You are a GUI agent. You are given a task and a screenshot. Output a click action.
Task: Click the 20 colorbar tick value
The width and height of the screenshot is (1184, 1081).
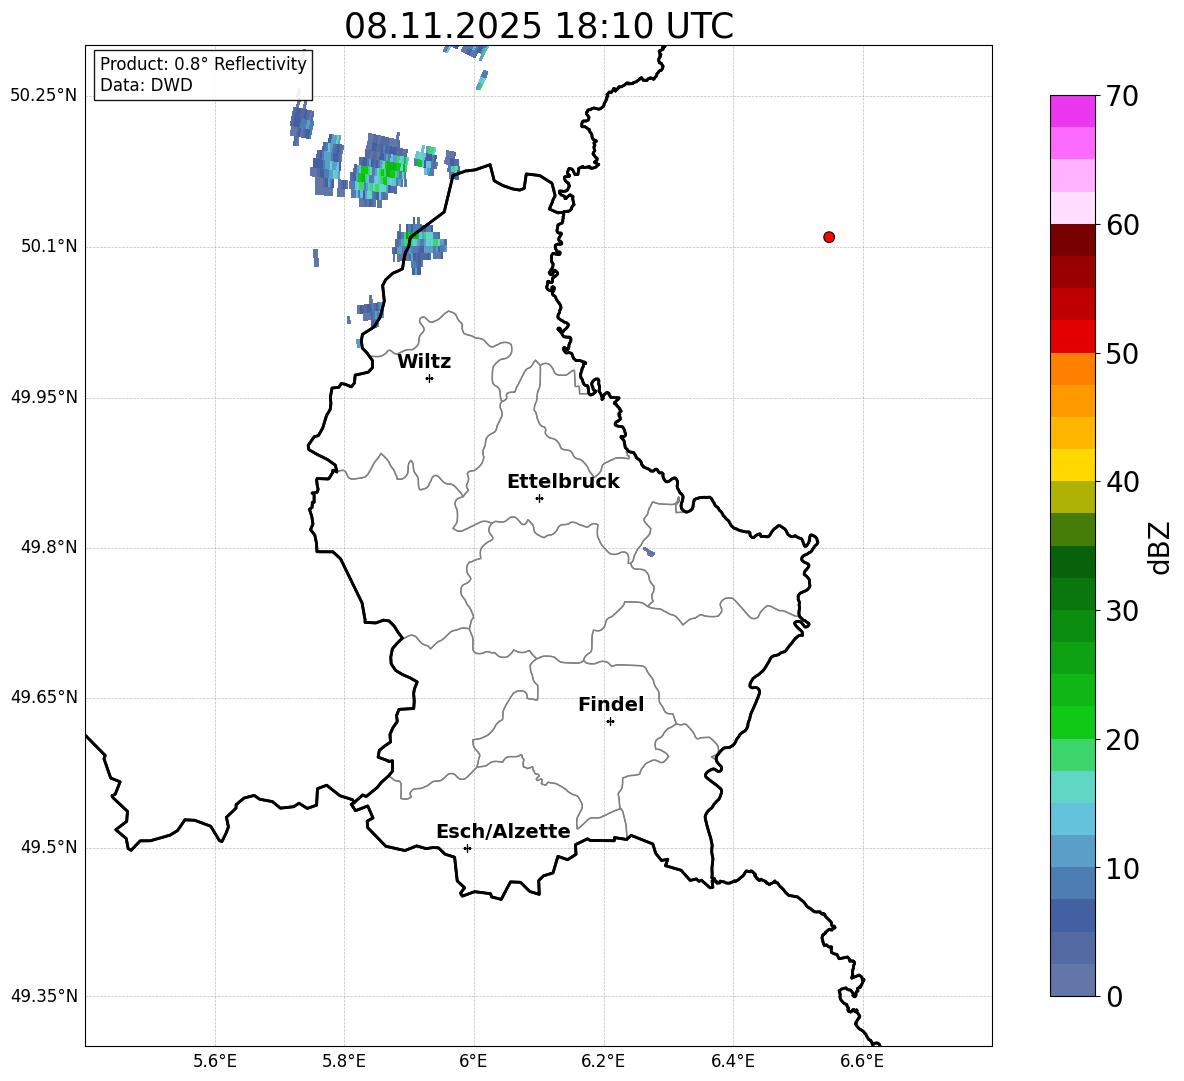pyautogui.click(x=1122, y=740)
